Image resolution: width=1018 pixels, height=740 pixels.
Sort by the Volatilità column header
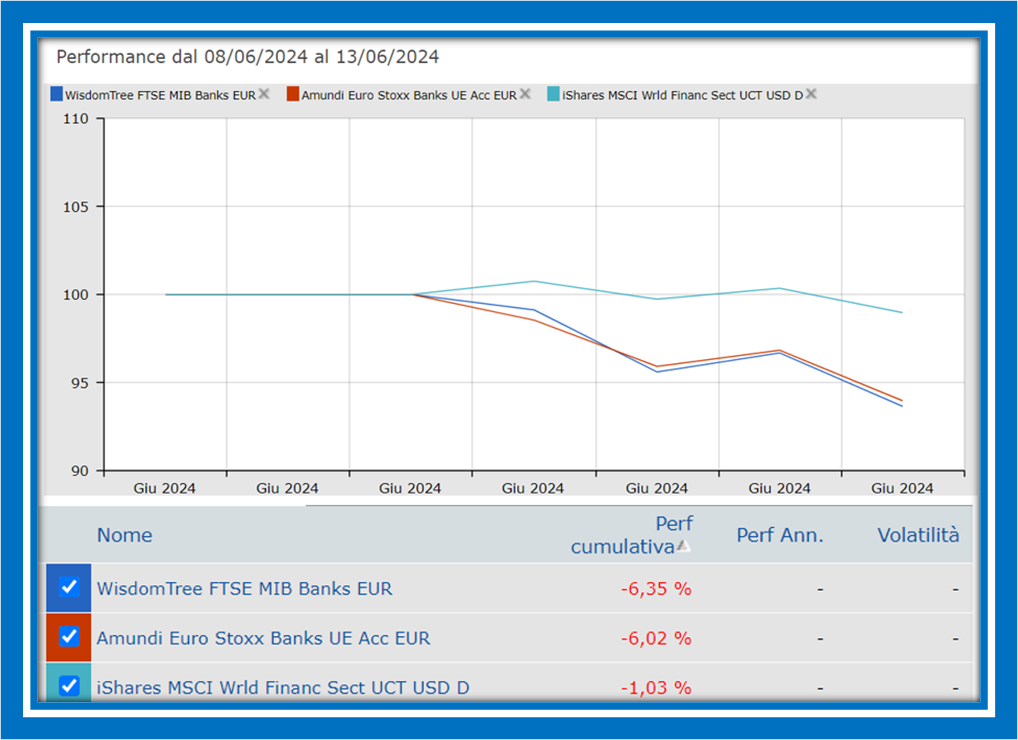[x=918, y=535]
